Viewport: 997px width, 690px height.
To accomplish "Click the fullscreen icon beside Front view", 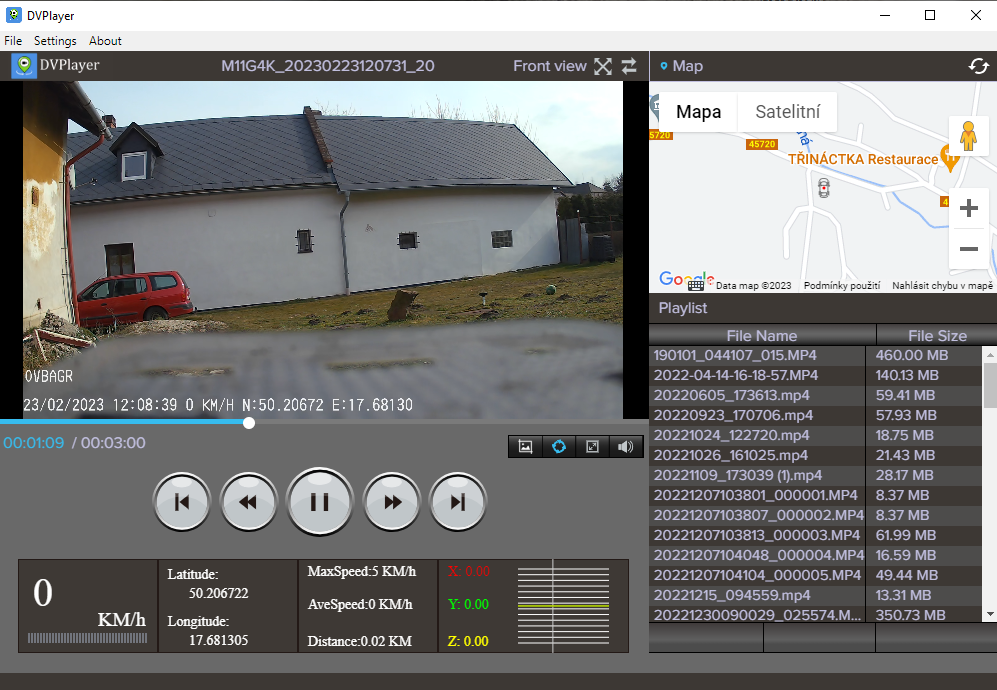I will click(602, 66).
